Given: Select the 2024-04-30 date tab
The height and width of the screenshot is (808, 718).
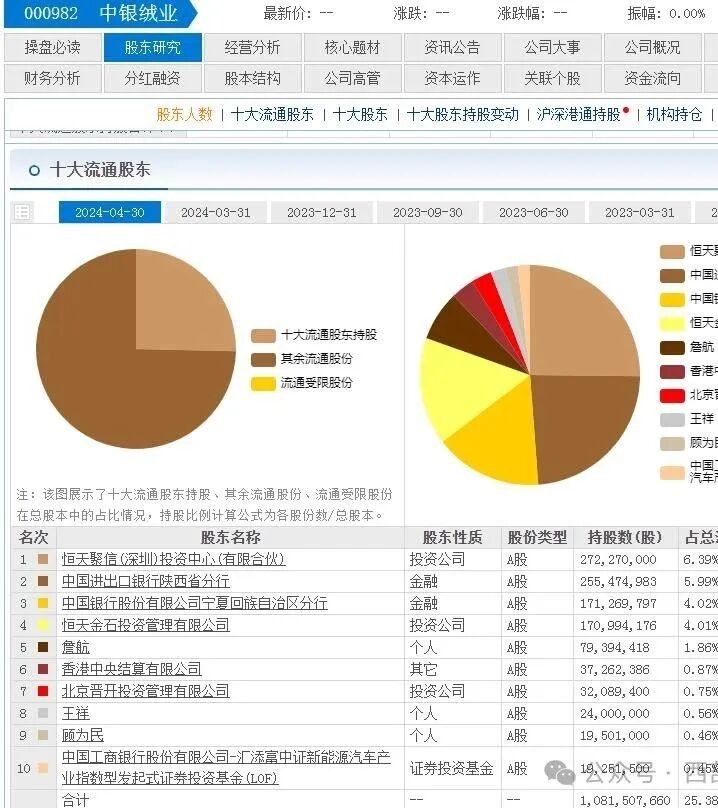Looking at the screenshot, I should click(x=110, y=212).
